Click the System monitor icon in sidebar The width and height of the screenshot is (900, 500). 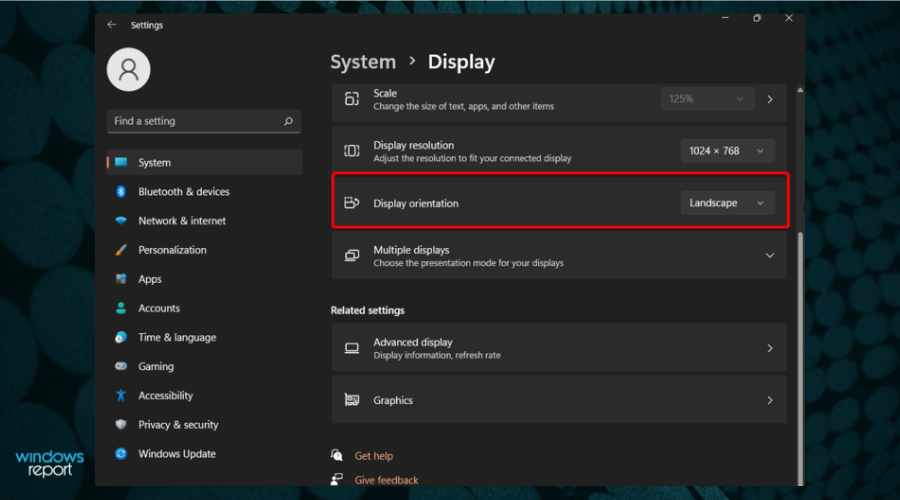pyautogui.click(x=121, y=162)
